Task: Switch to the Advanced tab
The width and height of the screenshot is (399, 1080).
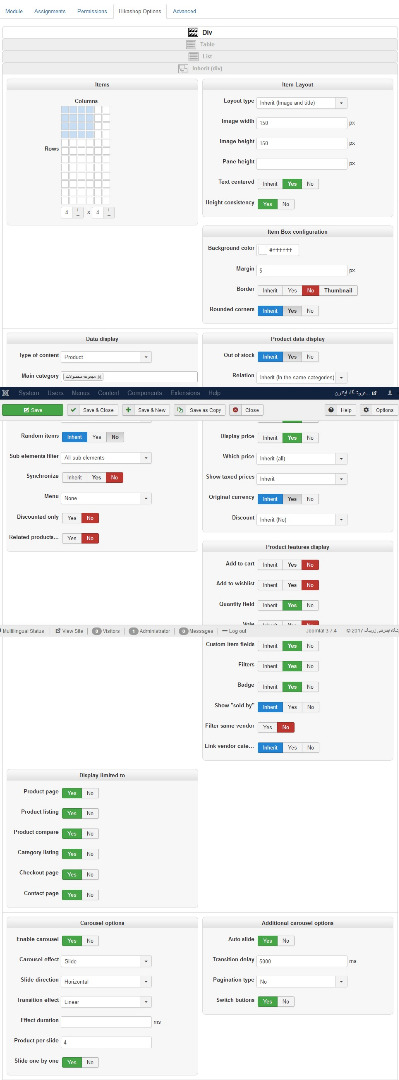Action: pyautogui.click(x=184, y=12)
